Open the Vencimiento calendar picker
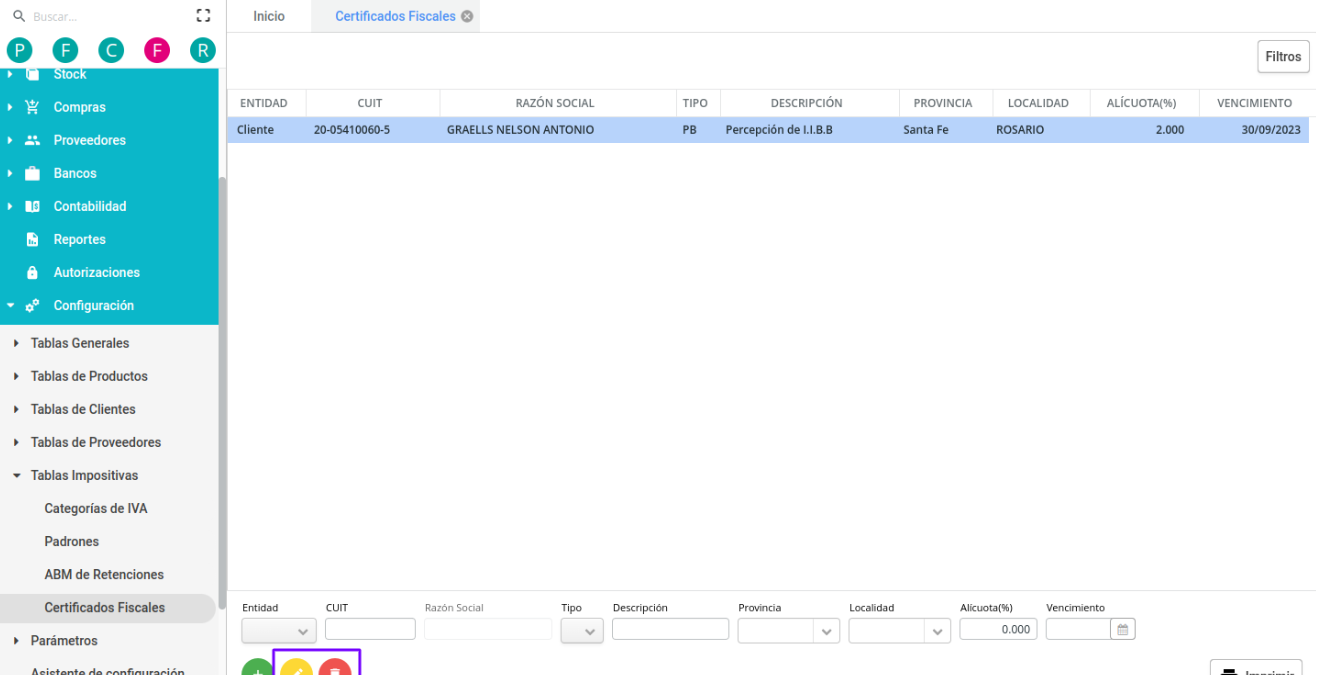Image resolution: width=1319 pixels, height=675 pixels. 1122,630
